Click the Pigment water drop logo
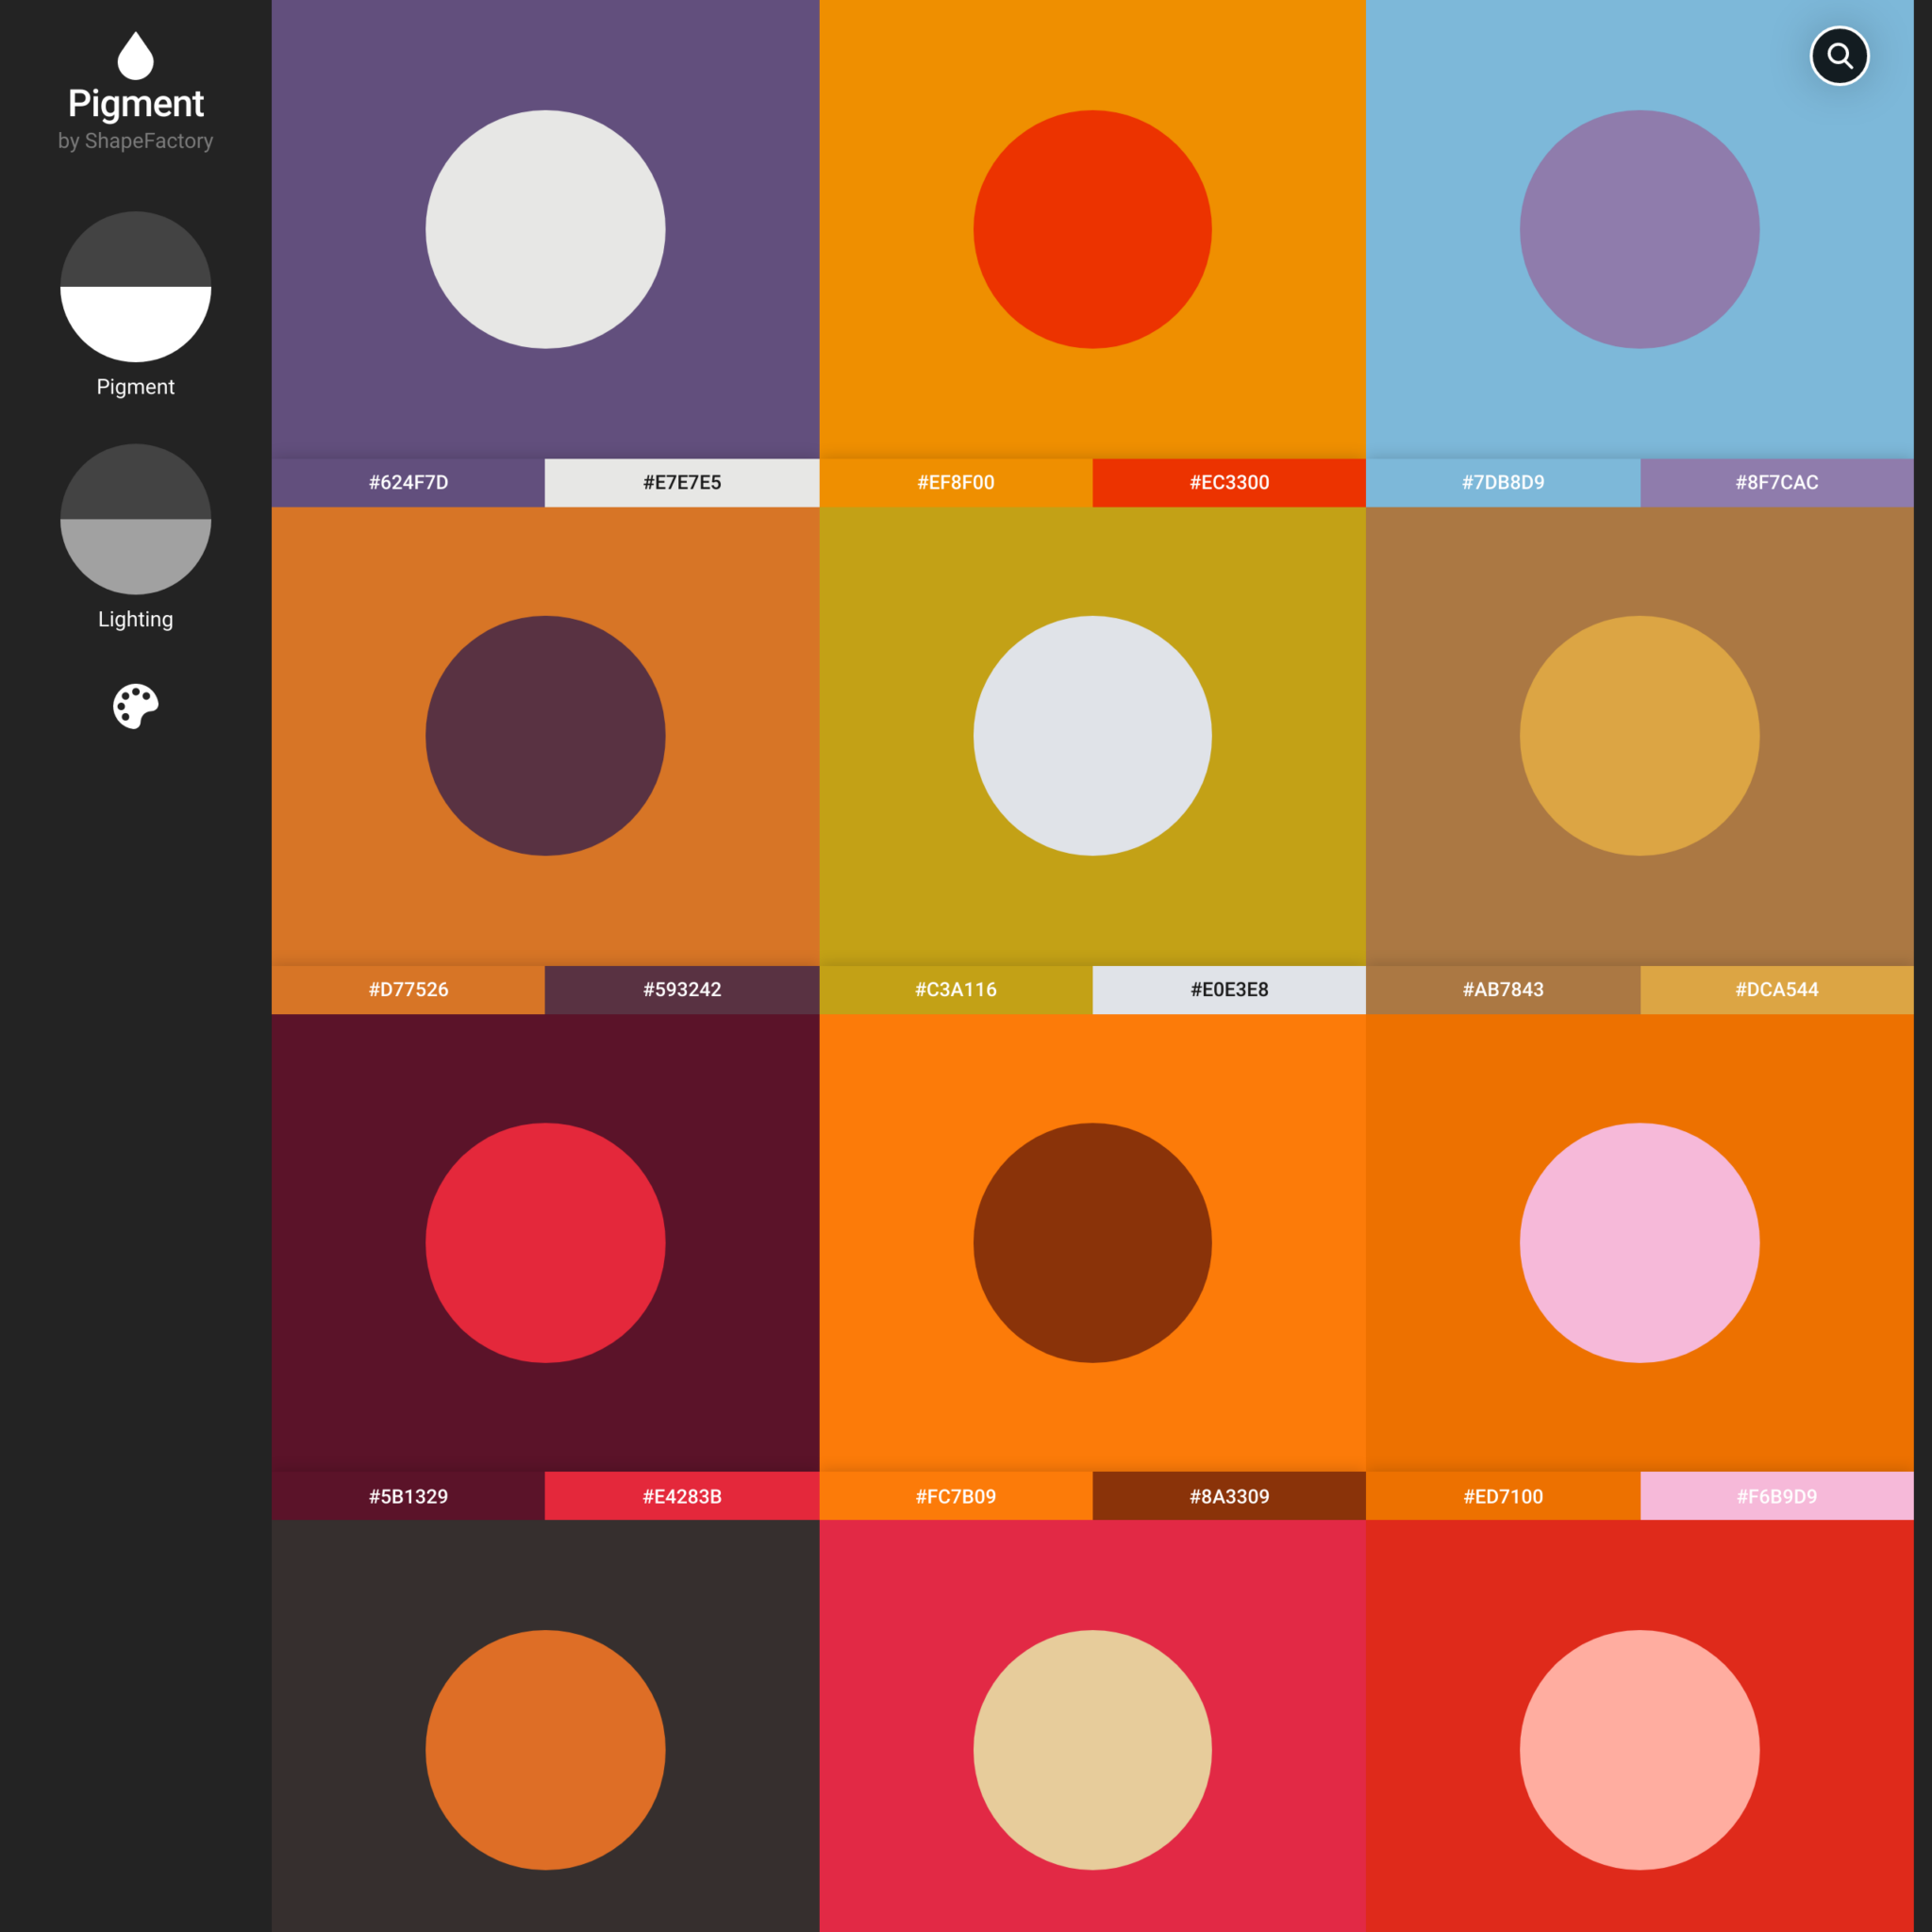The width and height of the screenshot is (1932, 1932). tap(135, 56)
